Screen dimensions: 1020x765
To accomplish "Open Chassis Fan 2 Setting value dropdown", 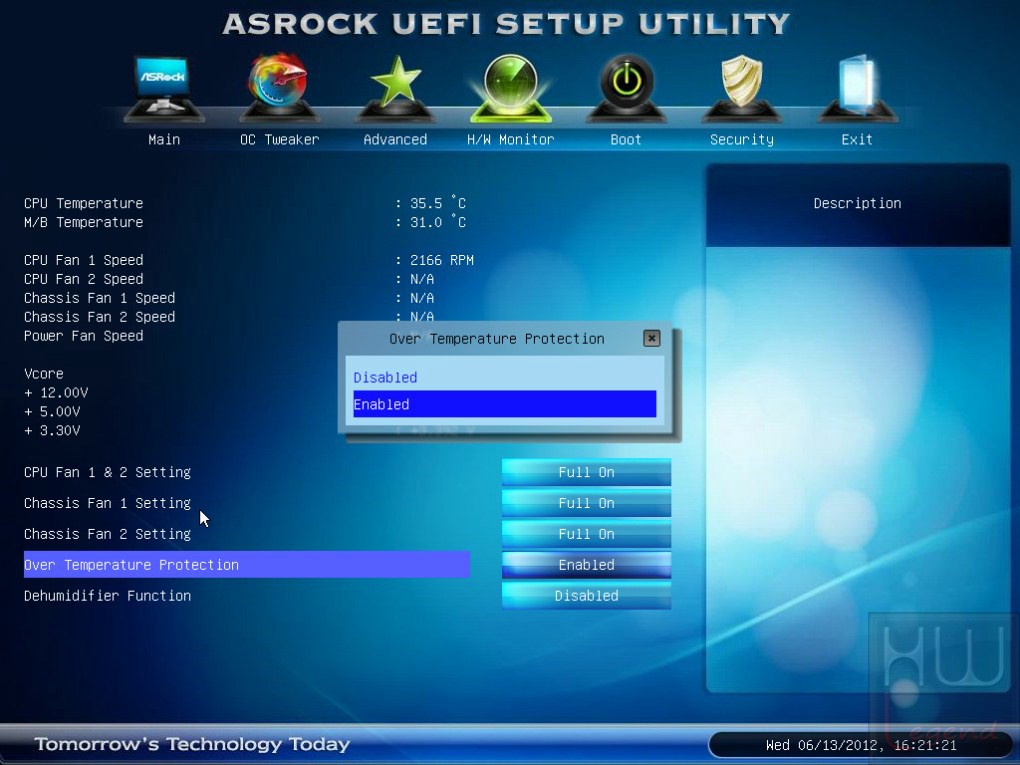I will click(x=586, y=534).
